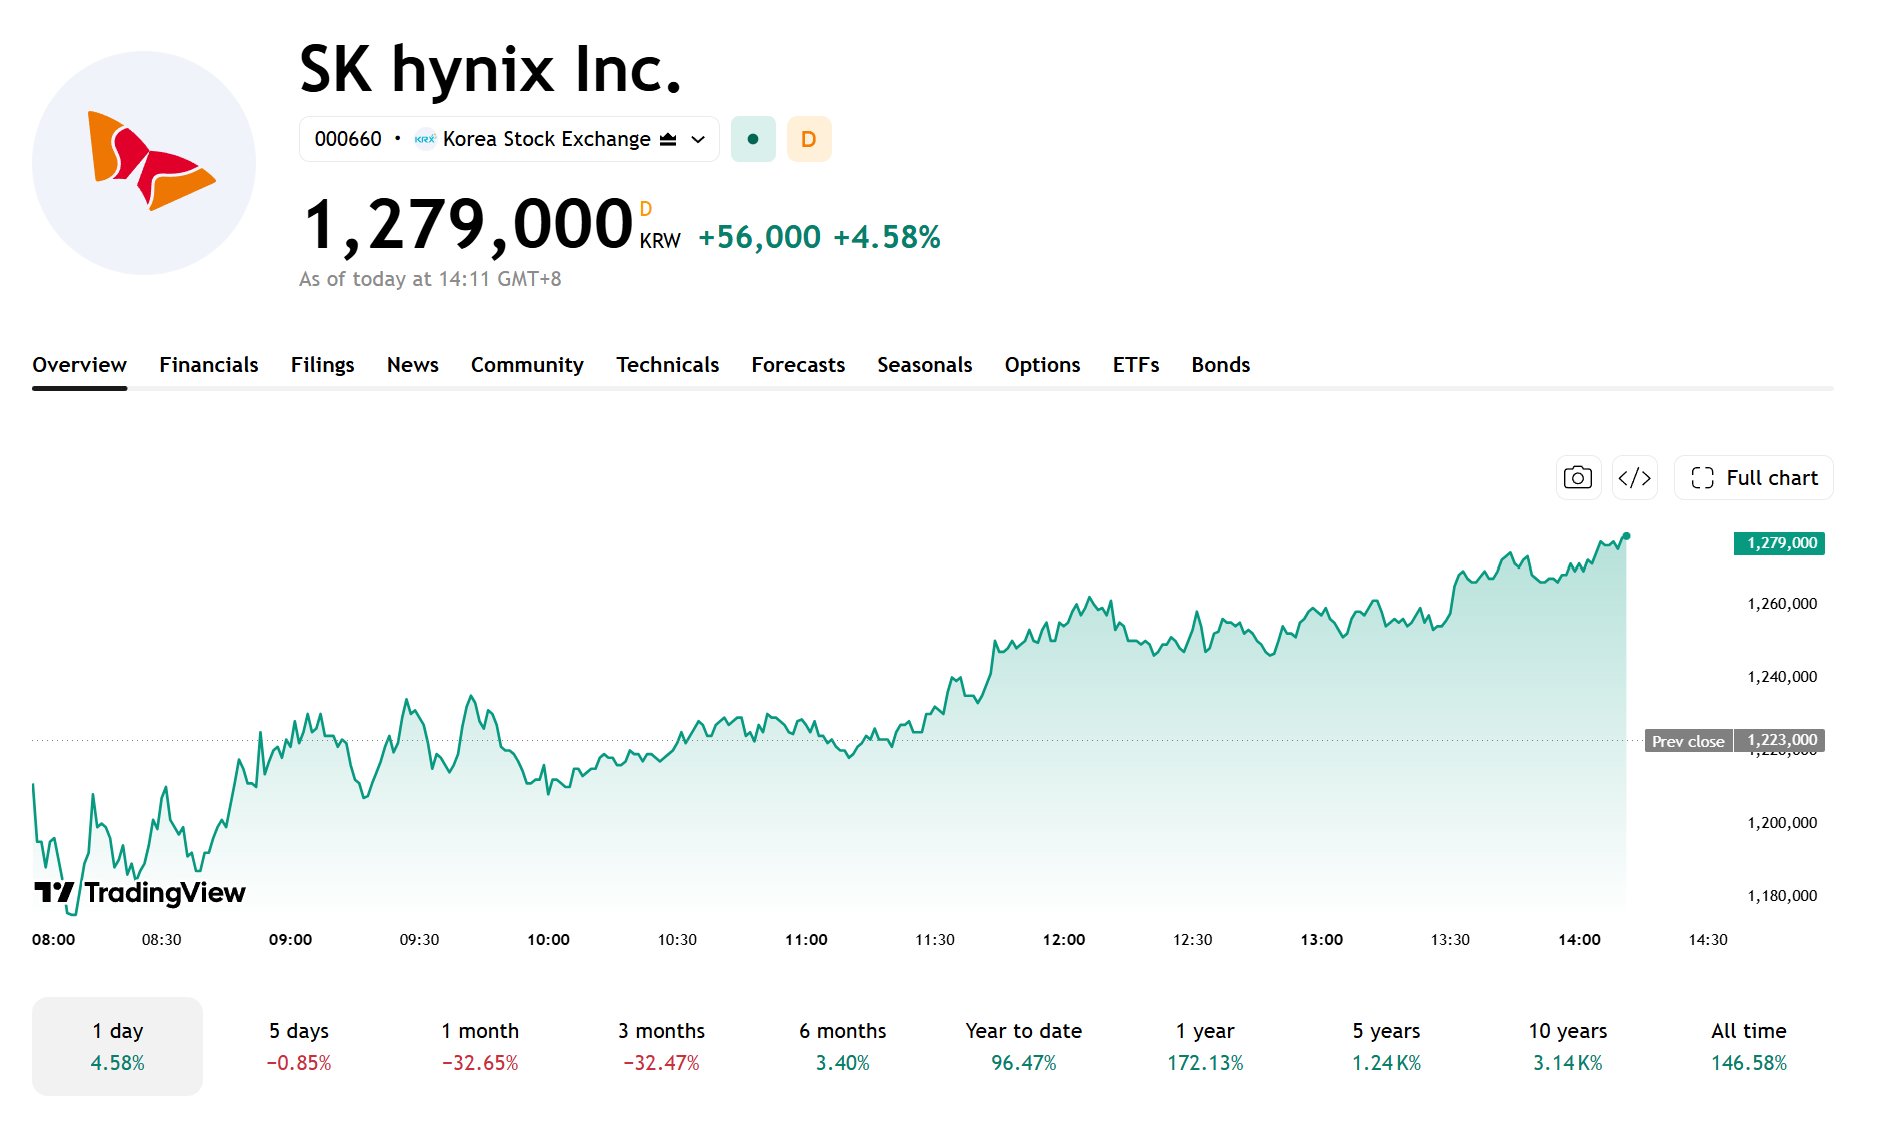The image size is (1904, 1132).
Task: Open the Options tab
Action: coord(1043,365)
